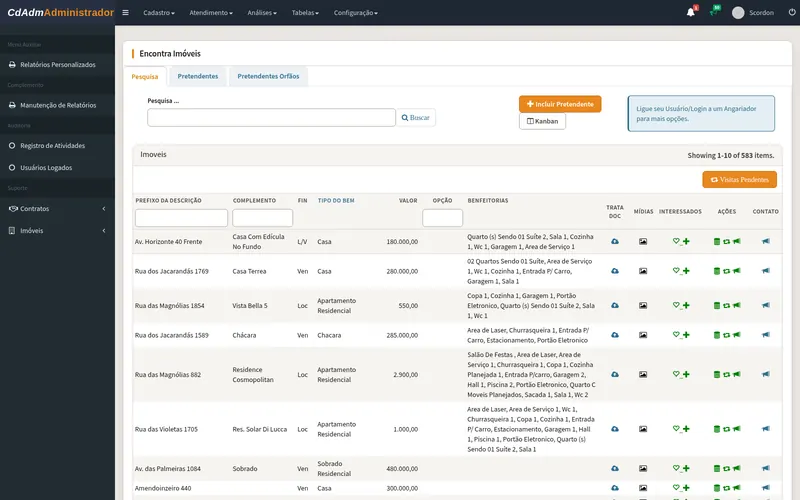Click the 'Ligue seu Usuário/Login' info box
The image size is (800, 500).
click(x=701, y=113)
